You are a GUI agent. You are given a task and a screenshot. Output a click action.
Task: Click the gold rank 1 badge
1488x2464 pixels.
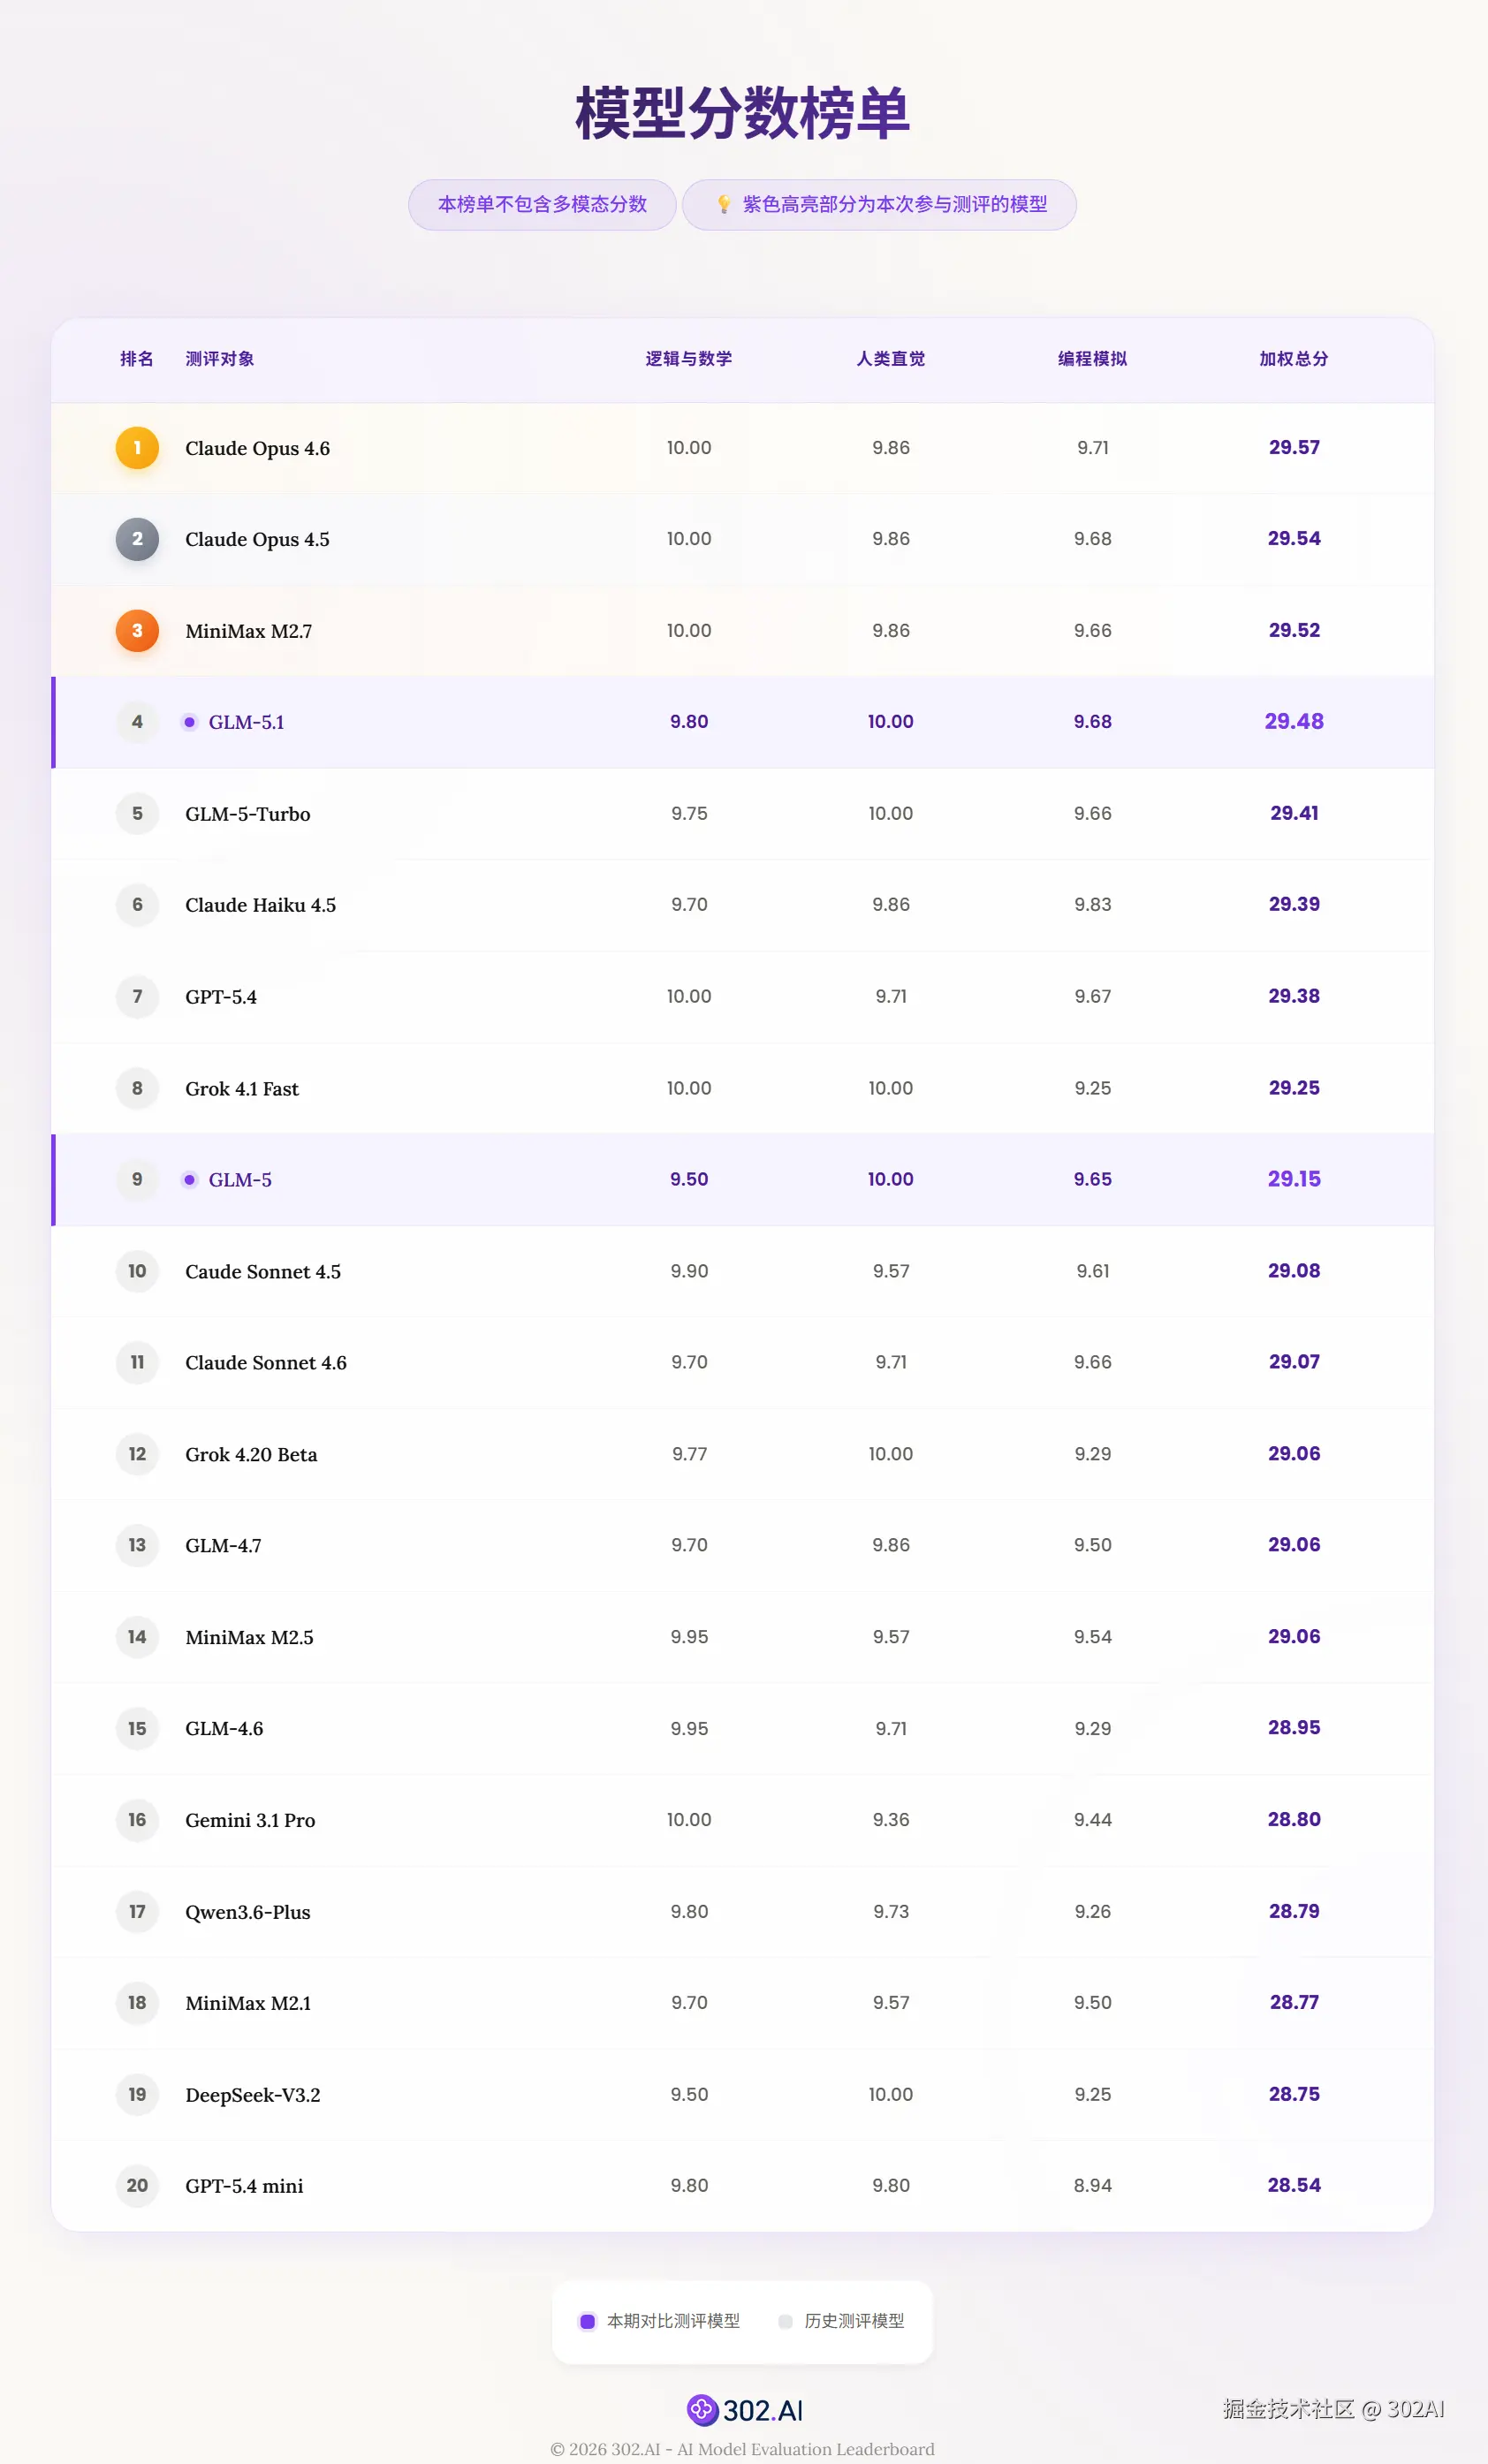coord(137,448)
